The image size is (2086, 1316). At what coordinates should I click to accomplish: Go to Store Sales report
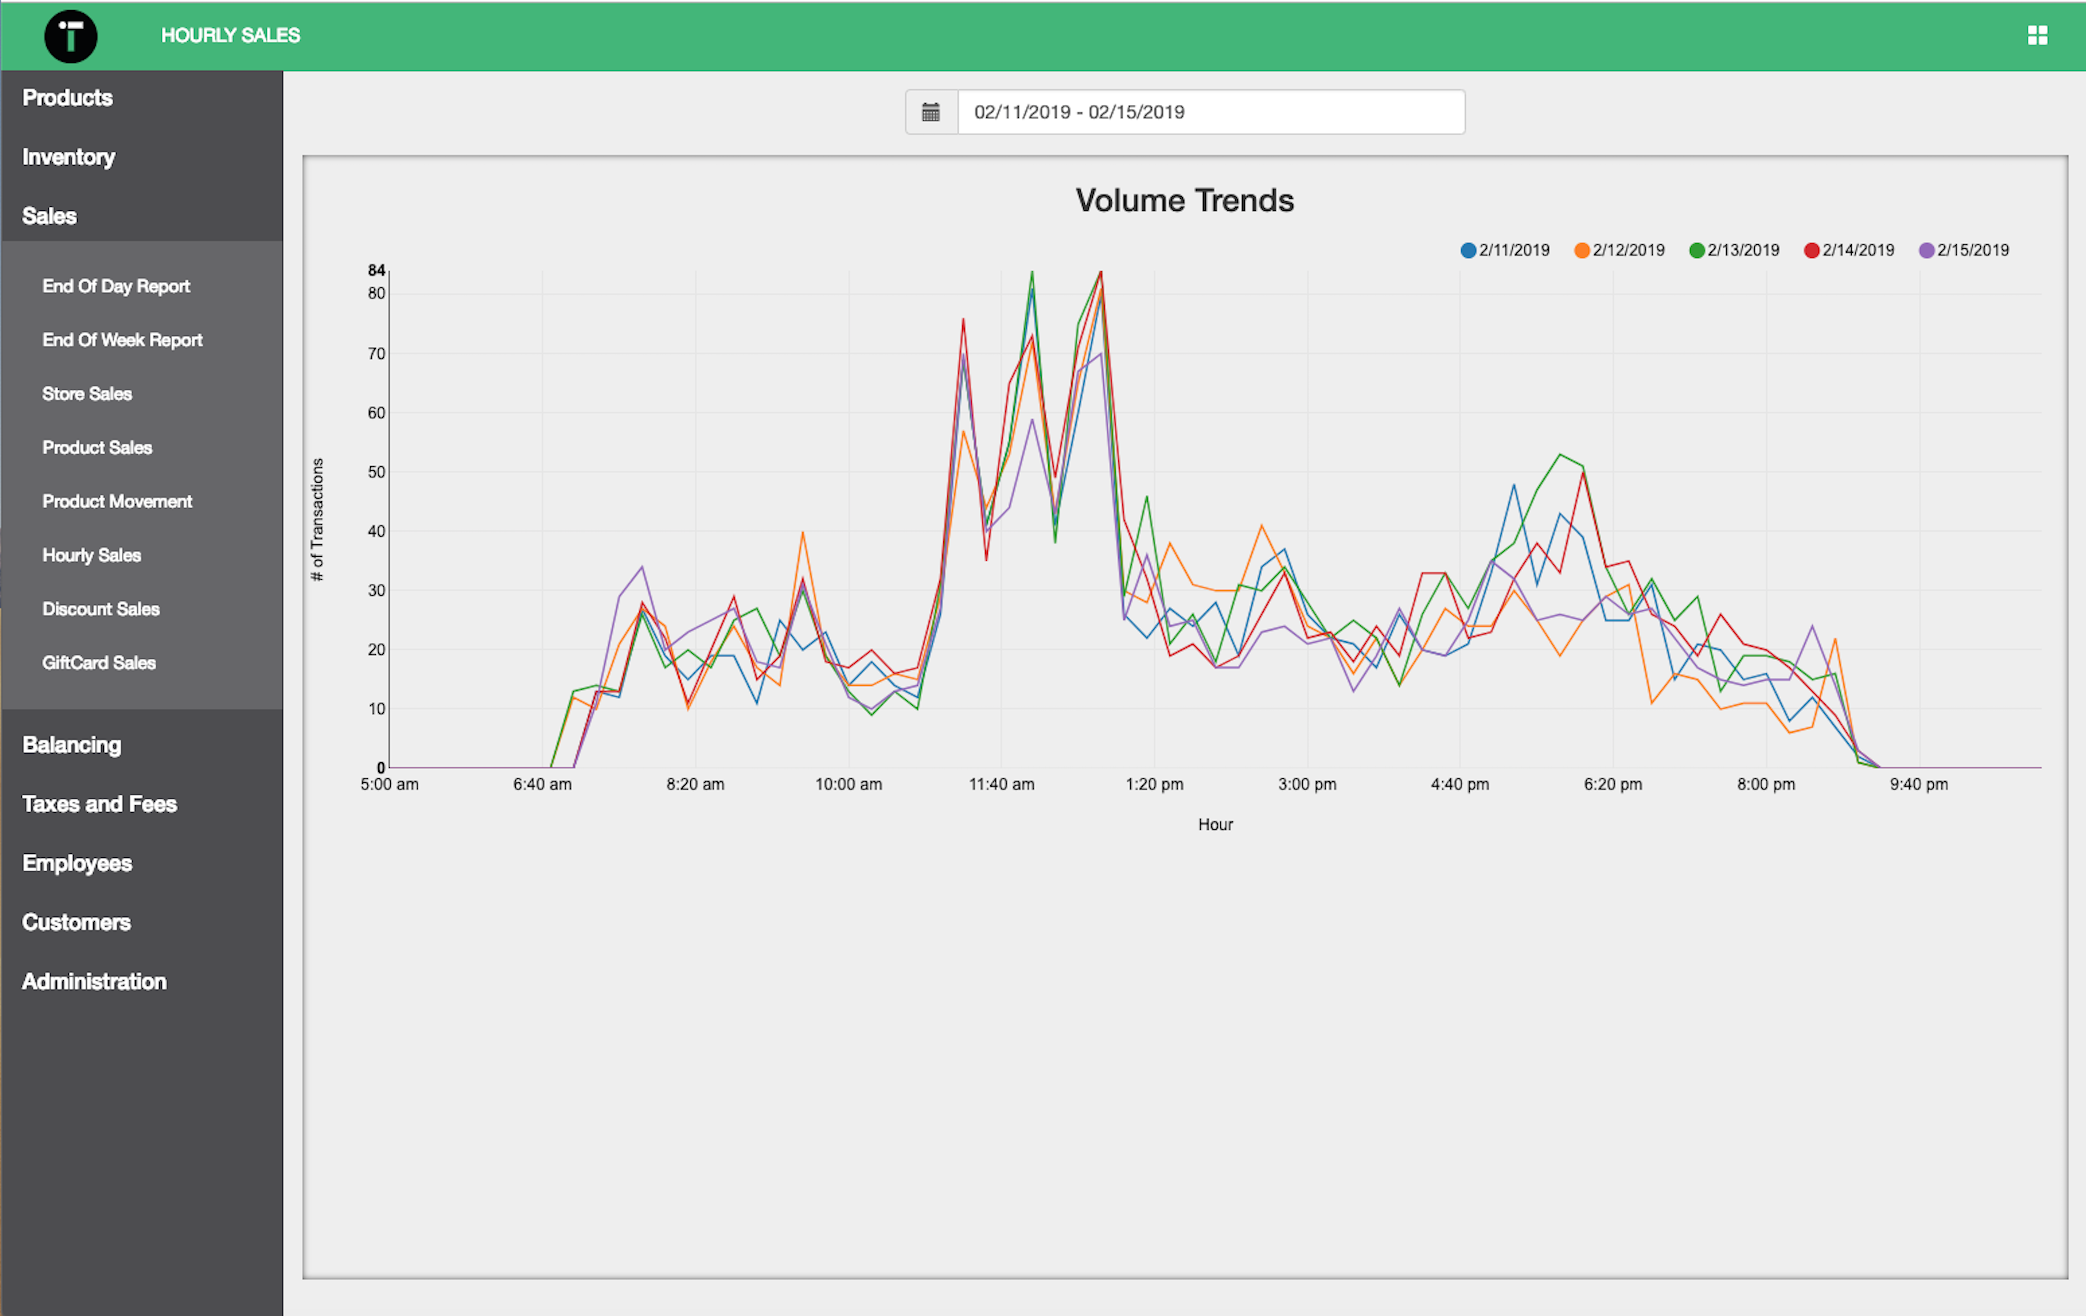pyautogui.click(x=87, y=394)
